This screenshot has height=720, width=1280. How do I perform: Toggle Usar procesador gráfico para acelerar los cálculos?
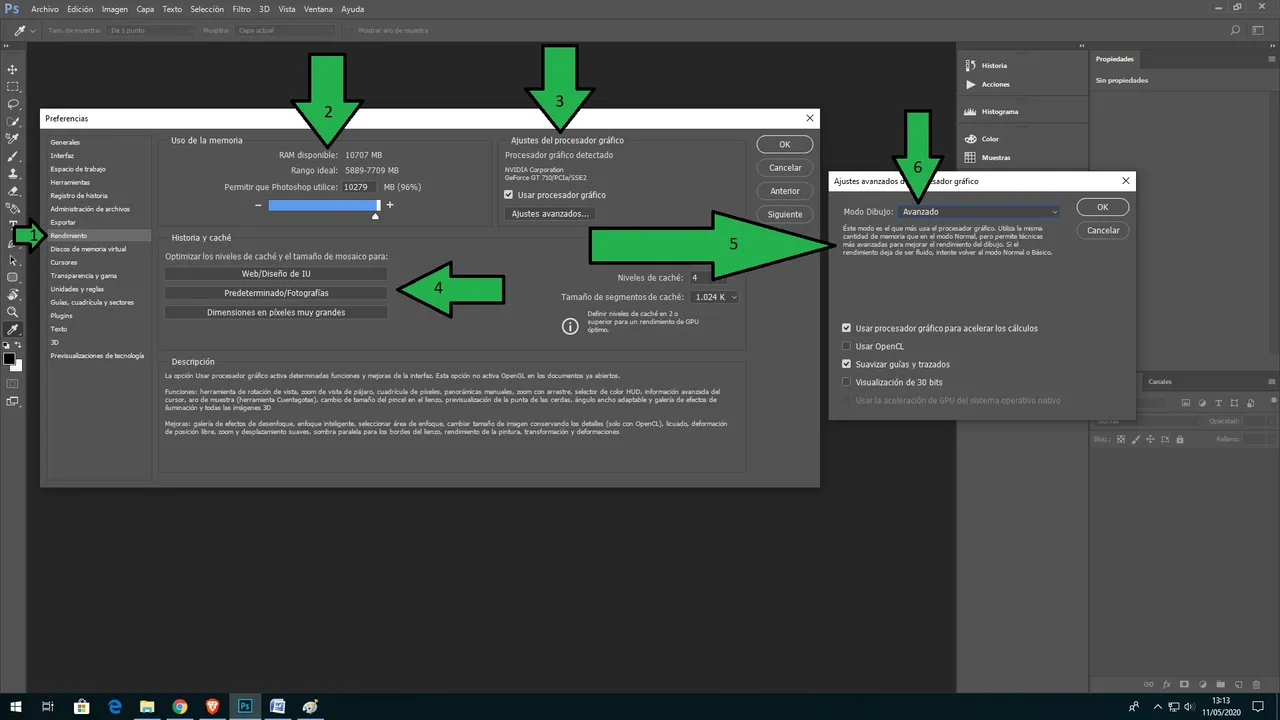coord(847,328)
